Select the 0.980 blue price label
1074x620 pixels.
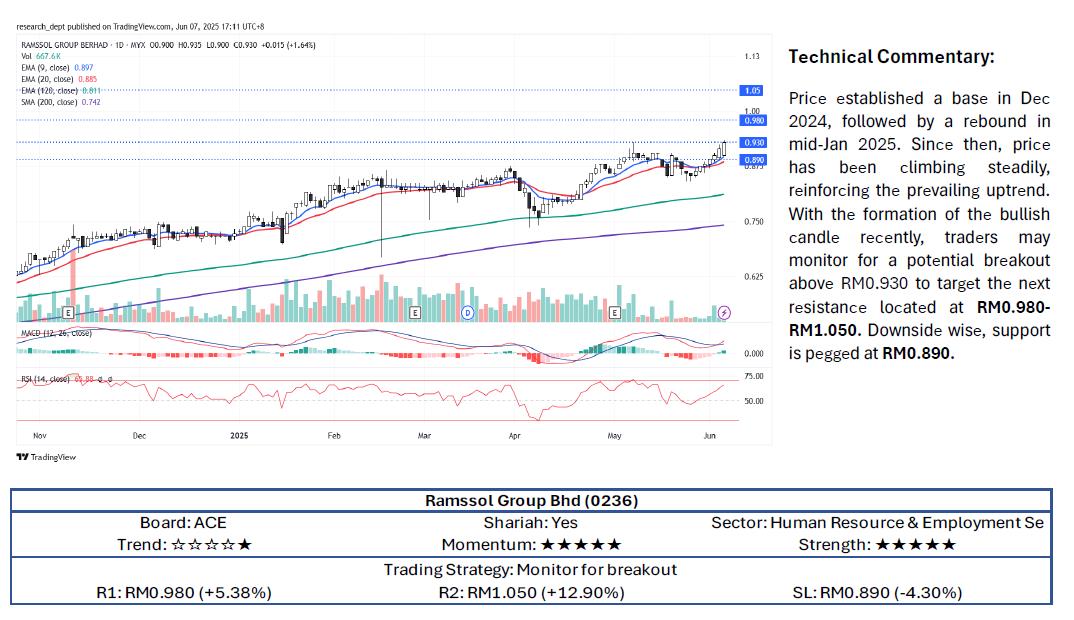753,121
